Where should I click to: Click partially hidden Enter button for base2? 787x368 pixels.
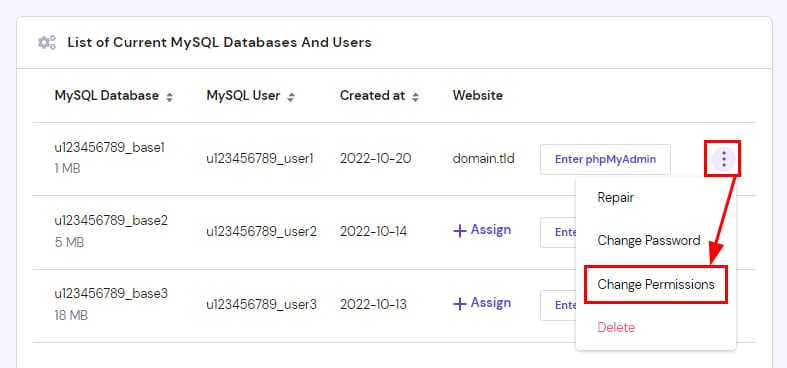tap(558, 232)
